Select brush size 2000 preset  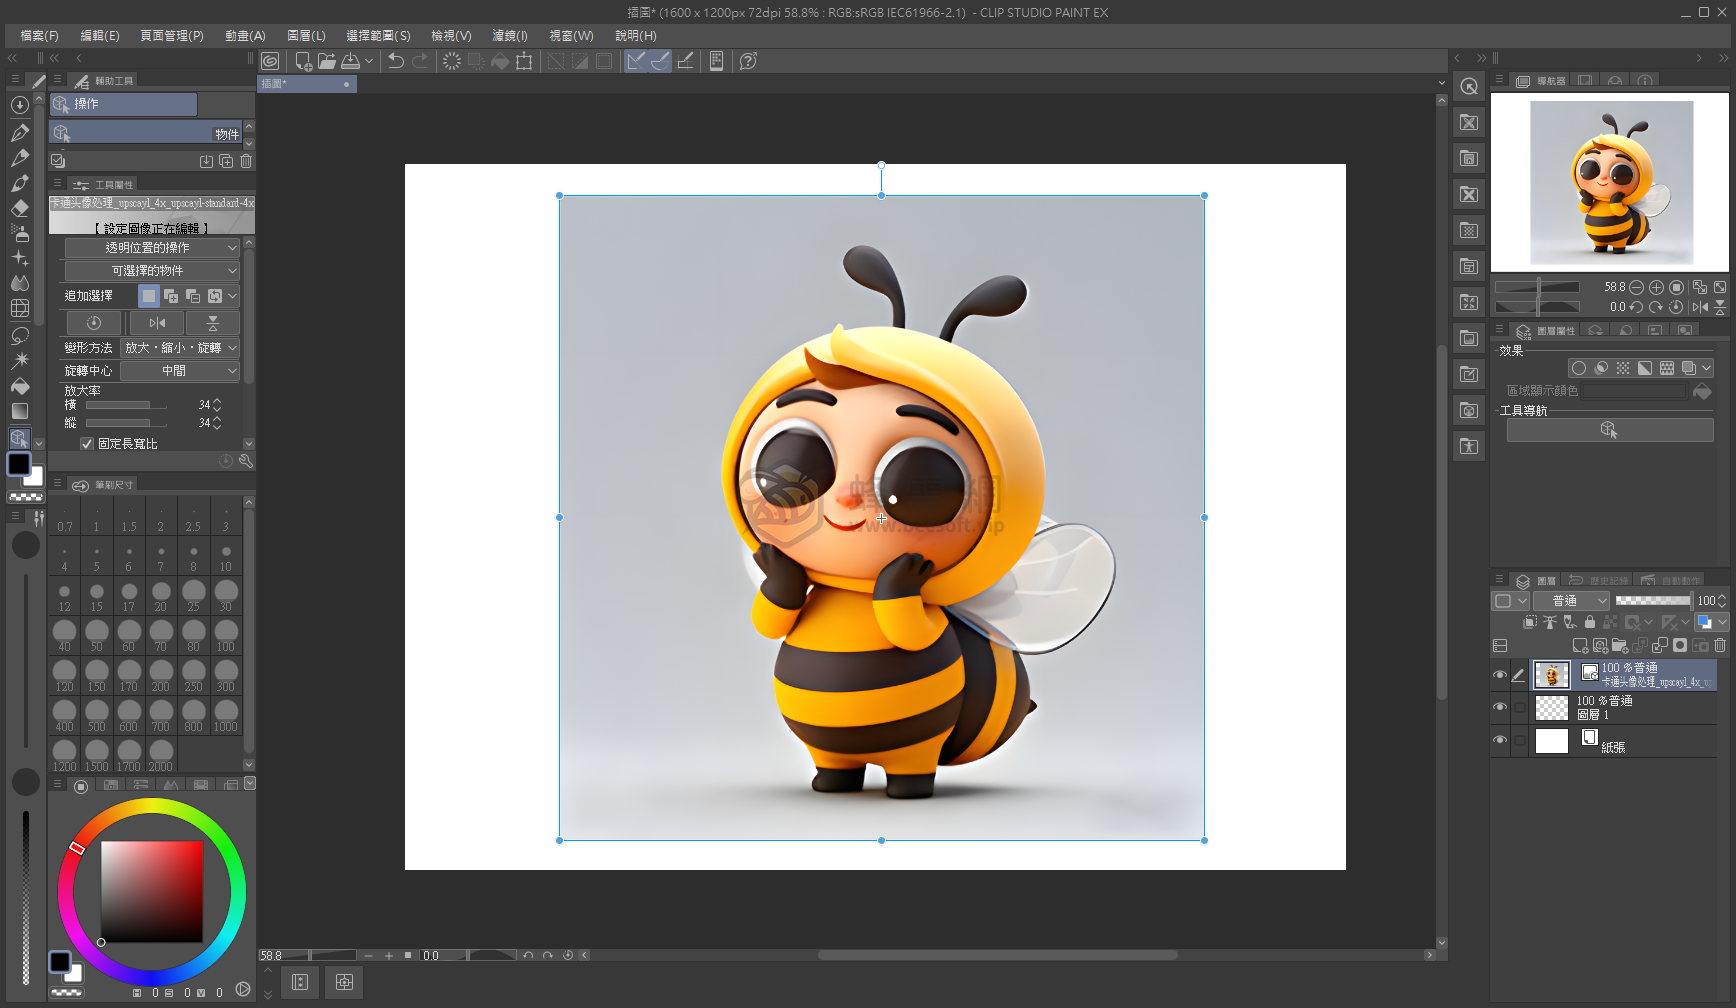(x=161, y=755)
